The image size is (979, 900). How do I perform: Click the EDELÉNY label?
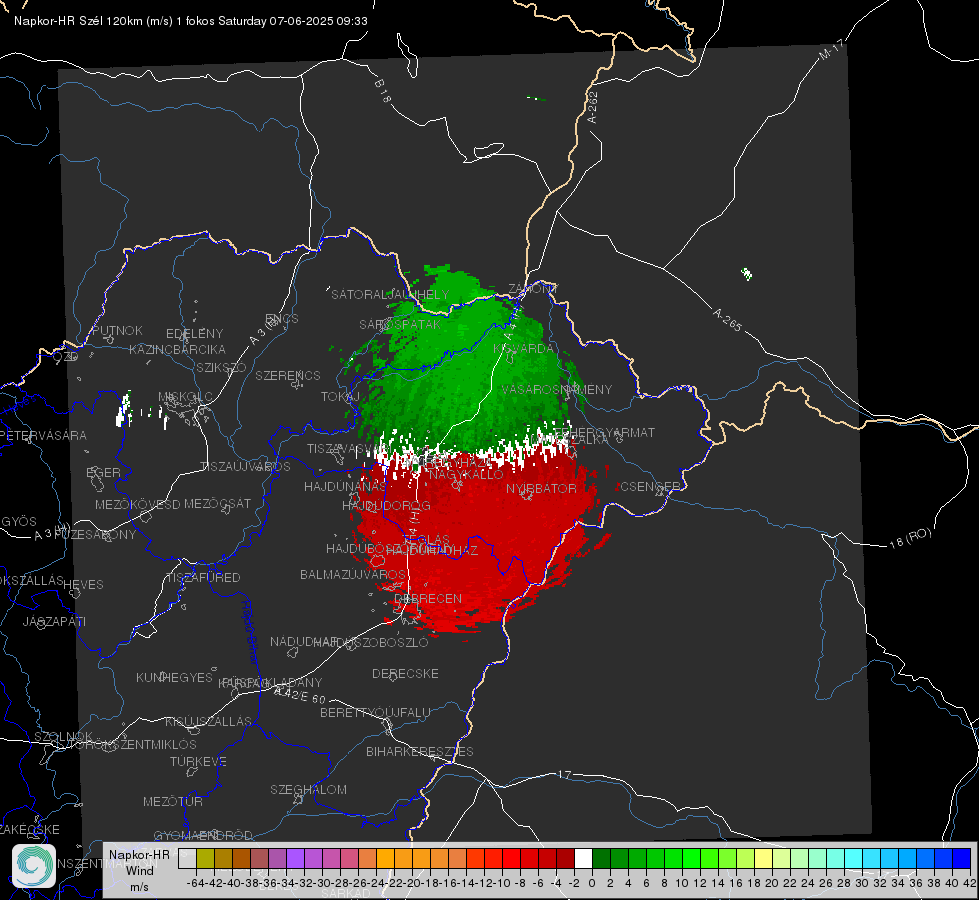point(194,334)
